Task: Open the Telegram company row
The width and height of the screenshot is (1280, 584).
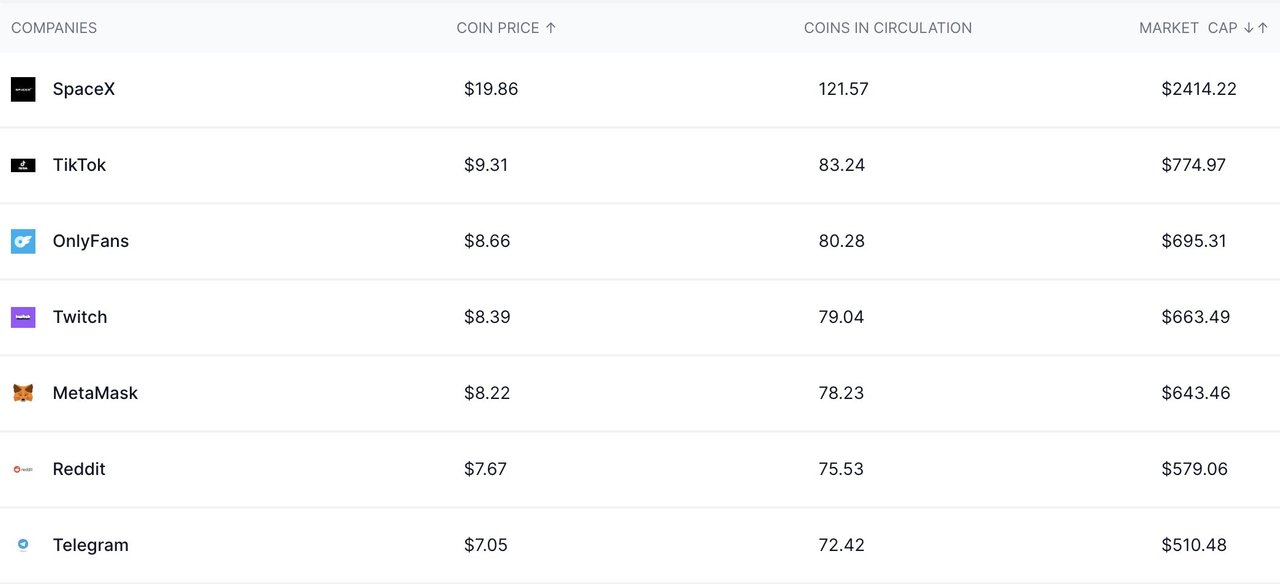Action: pos(640,545)
